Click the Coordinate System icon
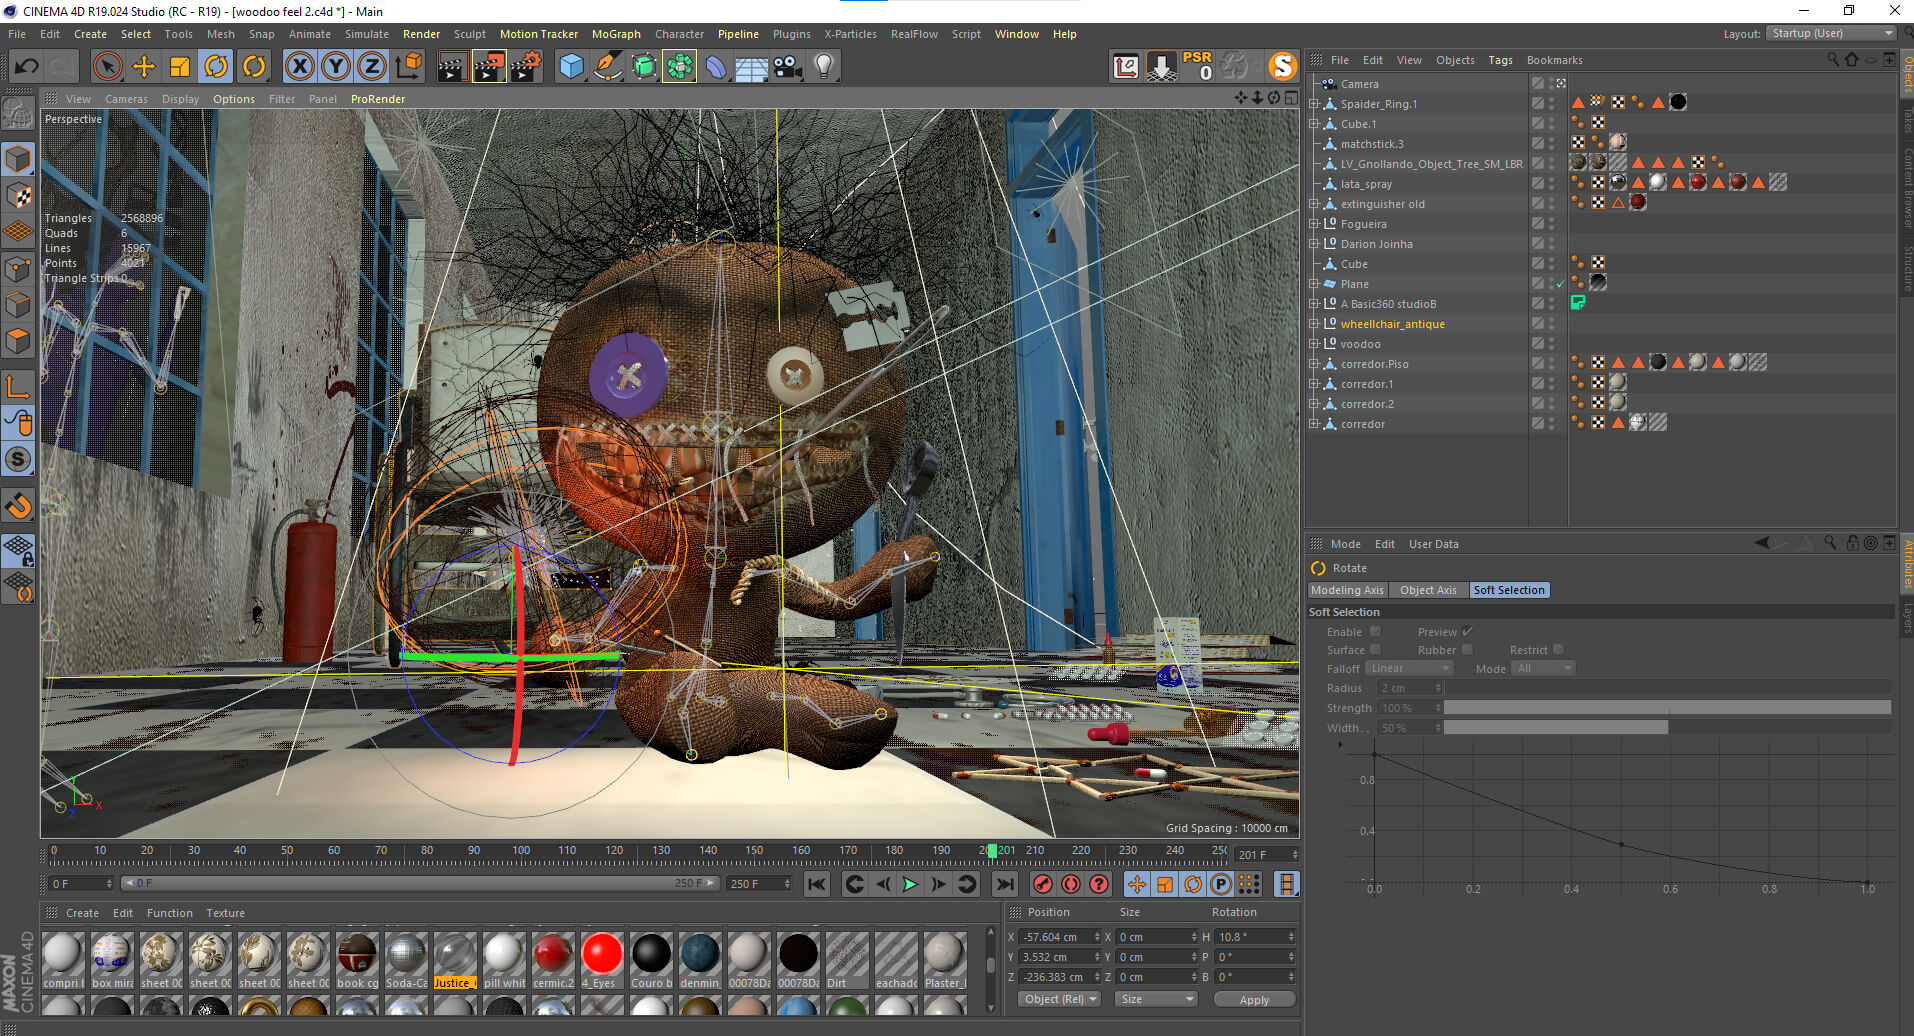 pyautogui.click(x=408, y=67)
